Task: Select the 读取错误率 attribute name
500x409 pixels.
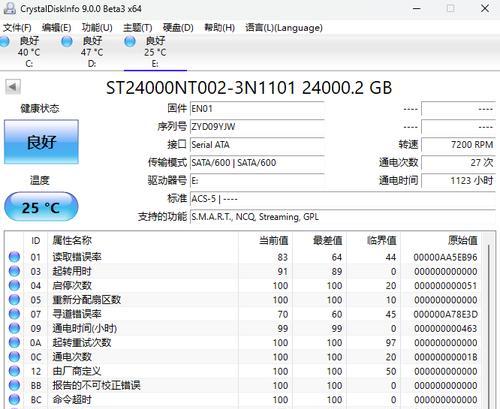Action: [x=77, y=257]
